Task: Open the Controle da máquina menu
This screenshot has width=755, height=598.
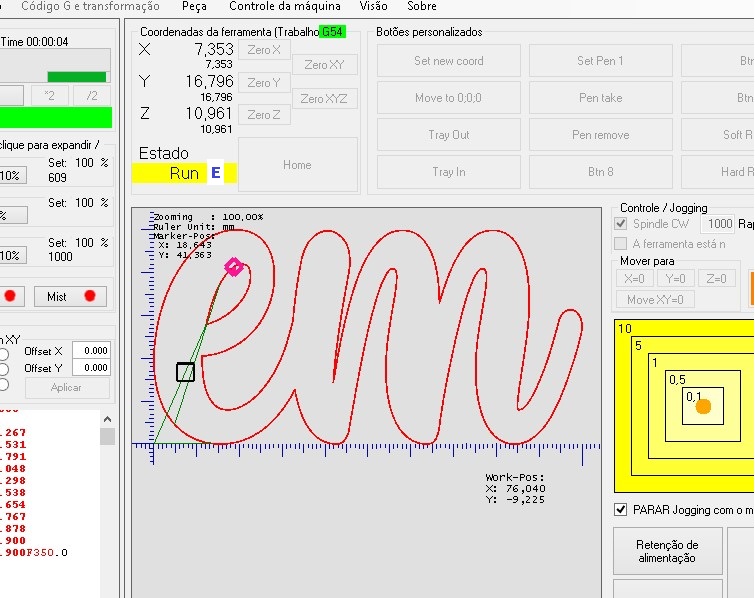Action: click(285, 6)
